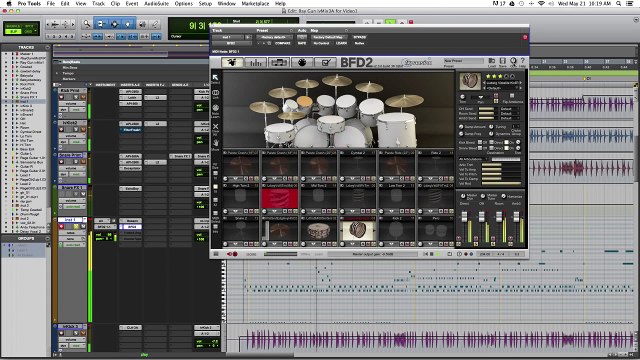Adjust the Direct mixer fader in BFD2
Image resolution: width=640 pixels, height=360 pixels.
(x=464, y=217)
